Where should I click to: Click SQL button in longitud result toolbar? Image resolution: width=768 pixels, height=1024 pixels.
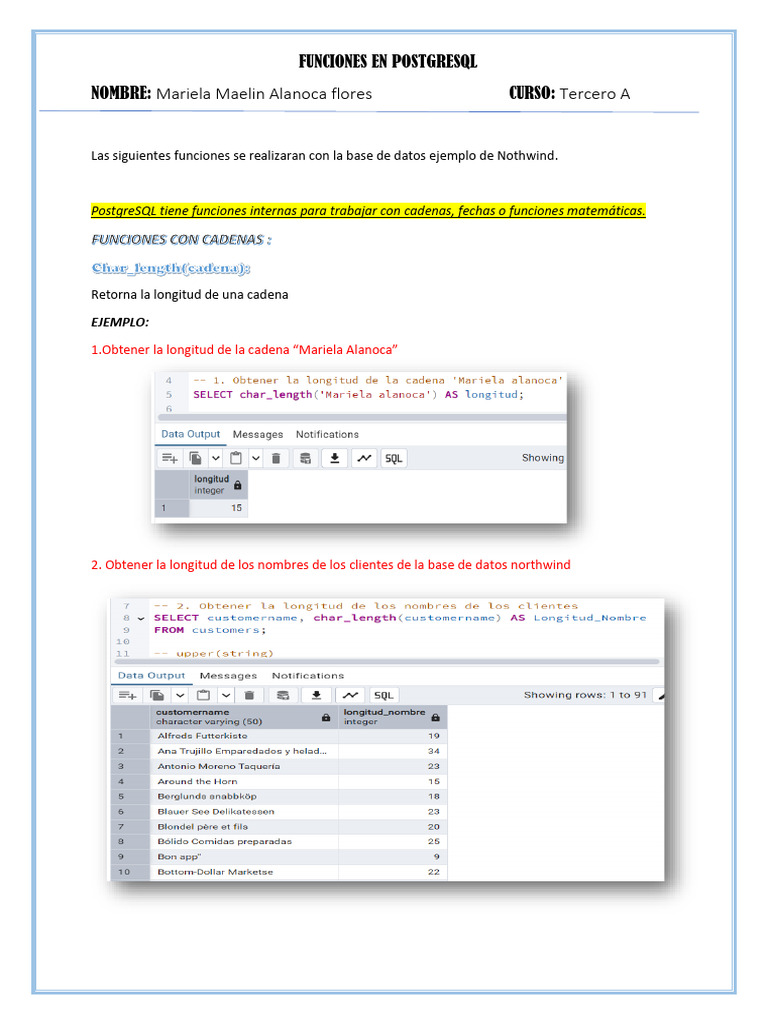[393, 458]
